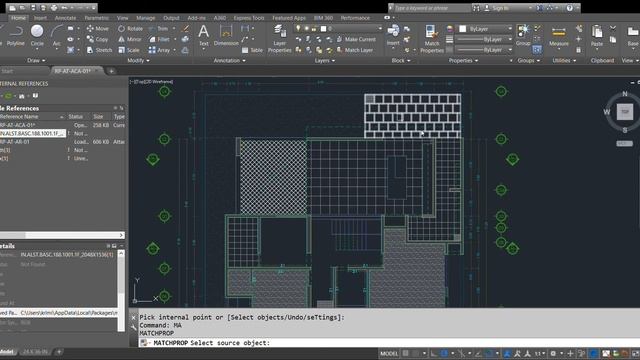640x360 pixels.
Task: Expand the Modify panel dropdown
Action: tap(138, 60)
